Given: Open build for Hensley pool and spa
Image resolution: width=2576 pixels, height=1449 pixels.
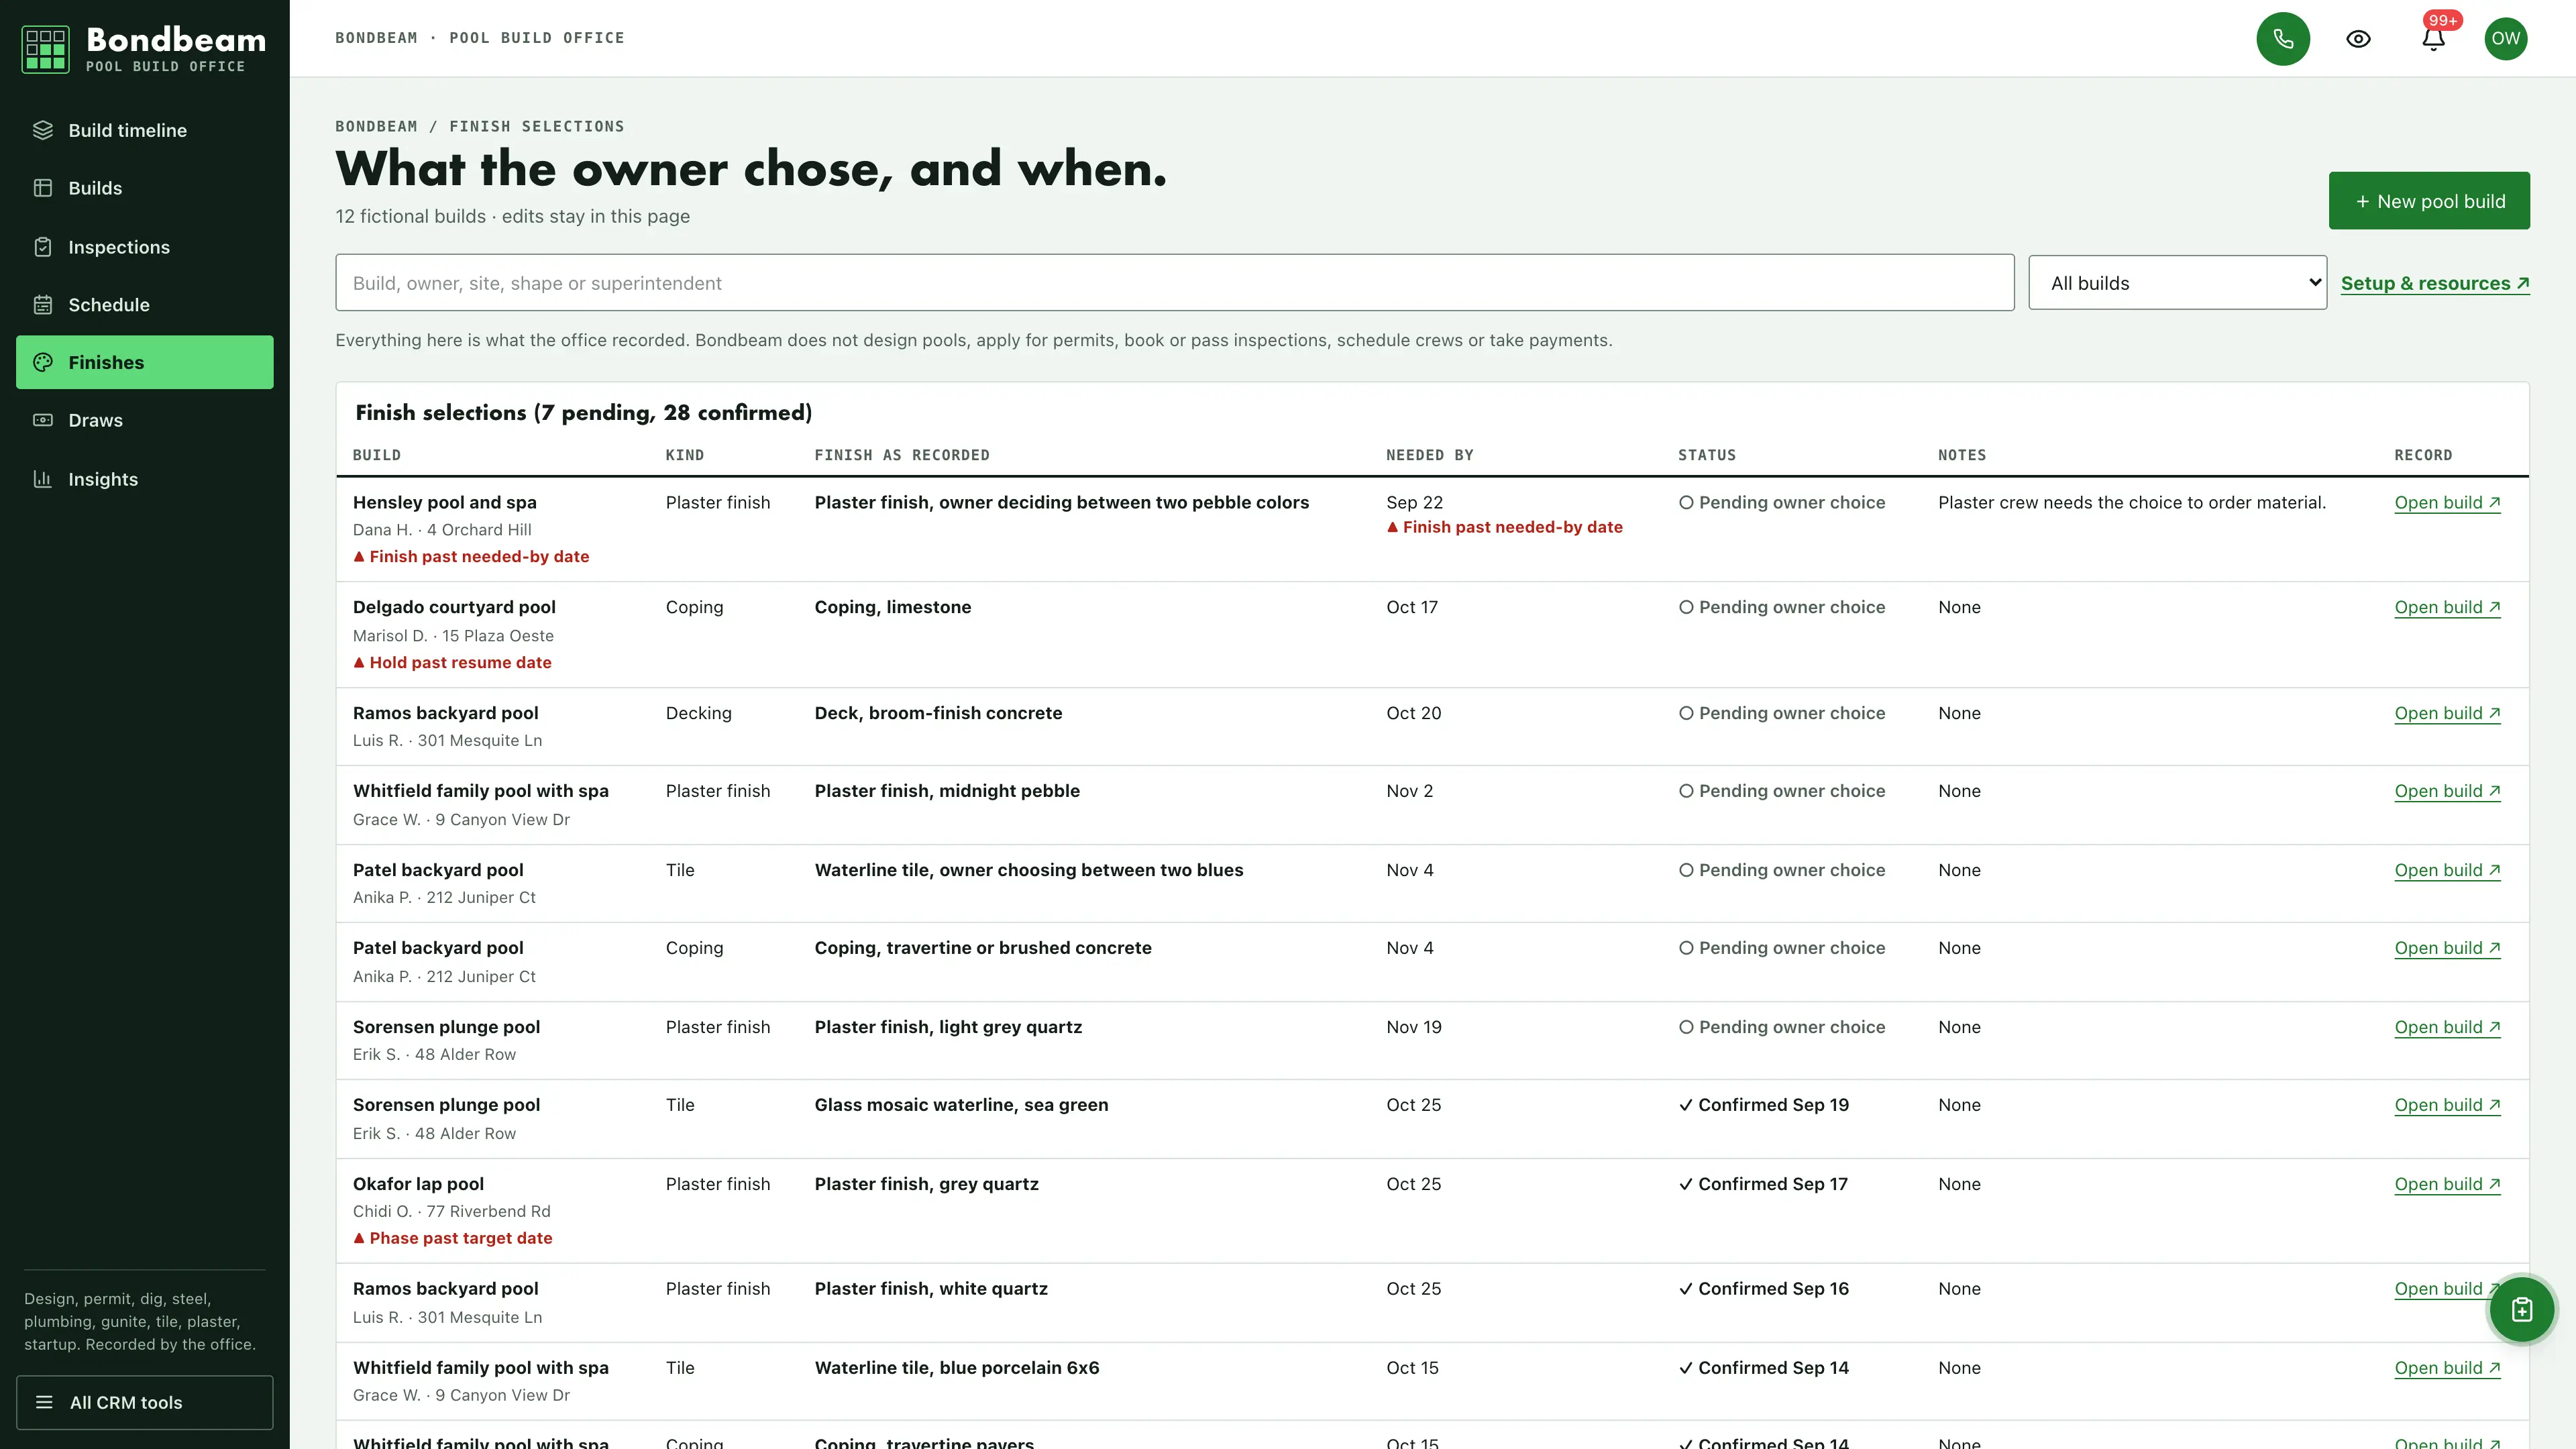Looking at the screenshot, I should (x=2447, y=502).
